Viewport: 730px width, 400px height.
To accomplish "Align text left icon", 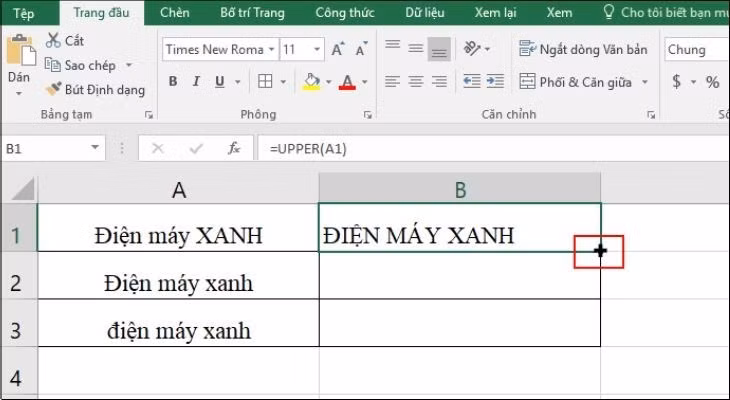I will tap(392, 82).
